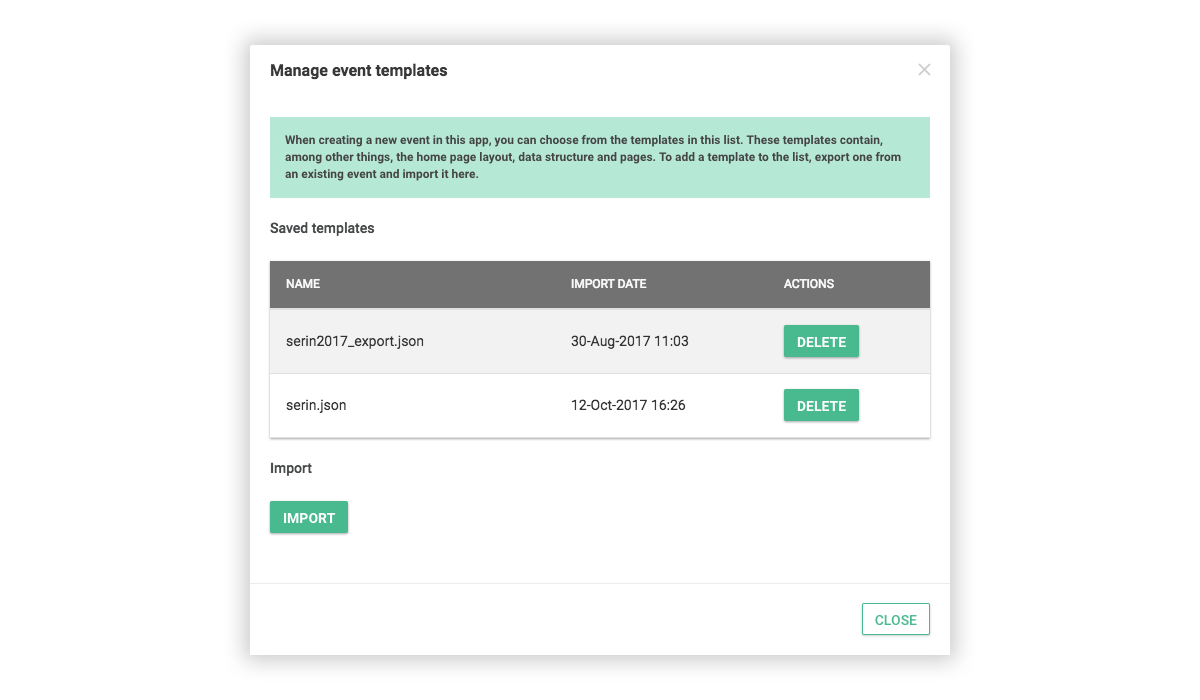The image size is (1200, 700).
Task: Click the ACTIONS column header
Action: [809, 284]
